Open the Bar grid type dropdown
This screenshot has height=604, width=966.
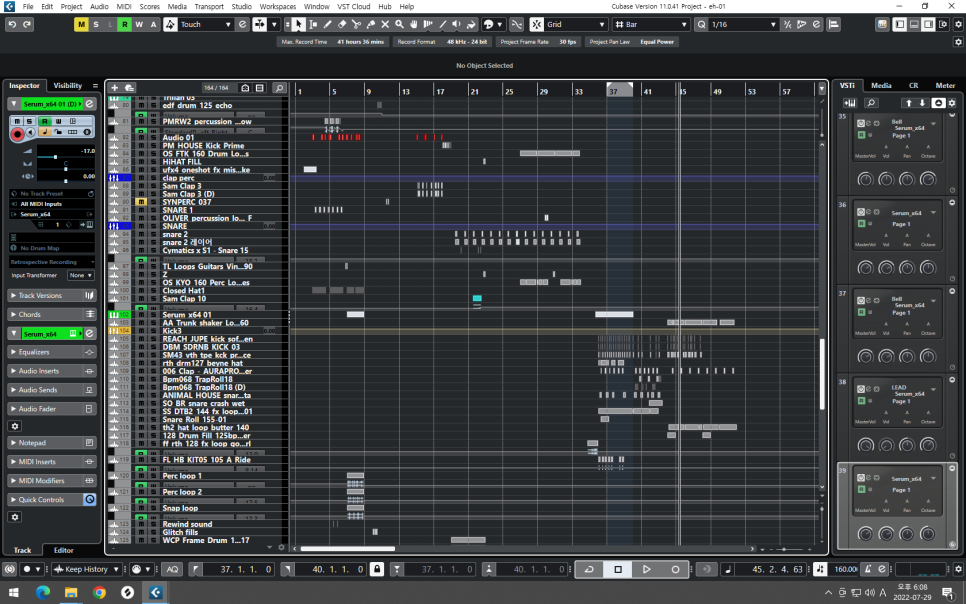651,25
